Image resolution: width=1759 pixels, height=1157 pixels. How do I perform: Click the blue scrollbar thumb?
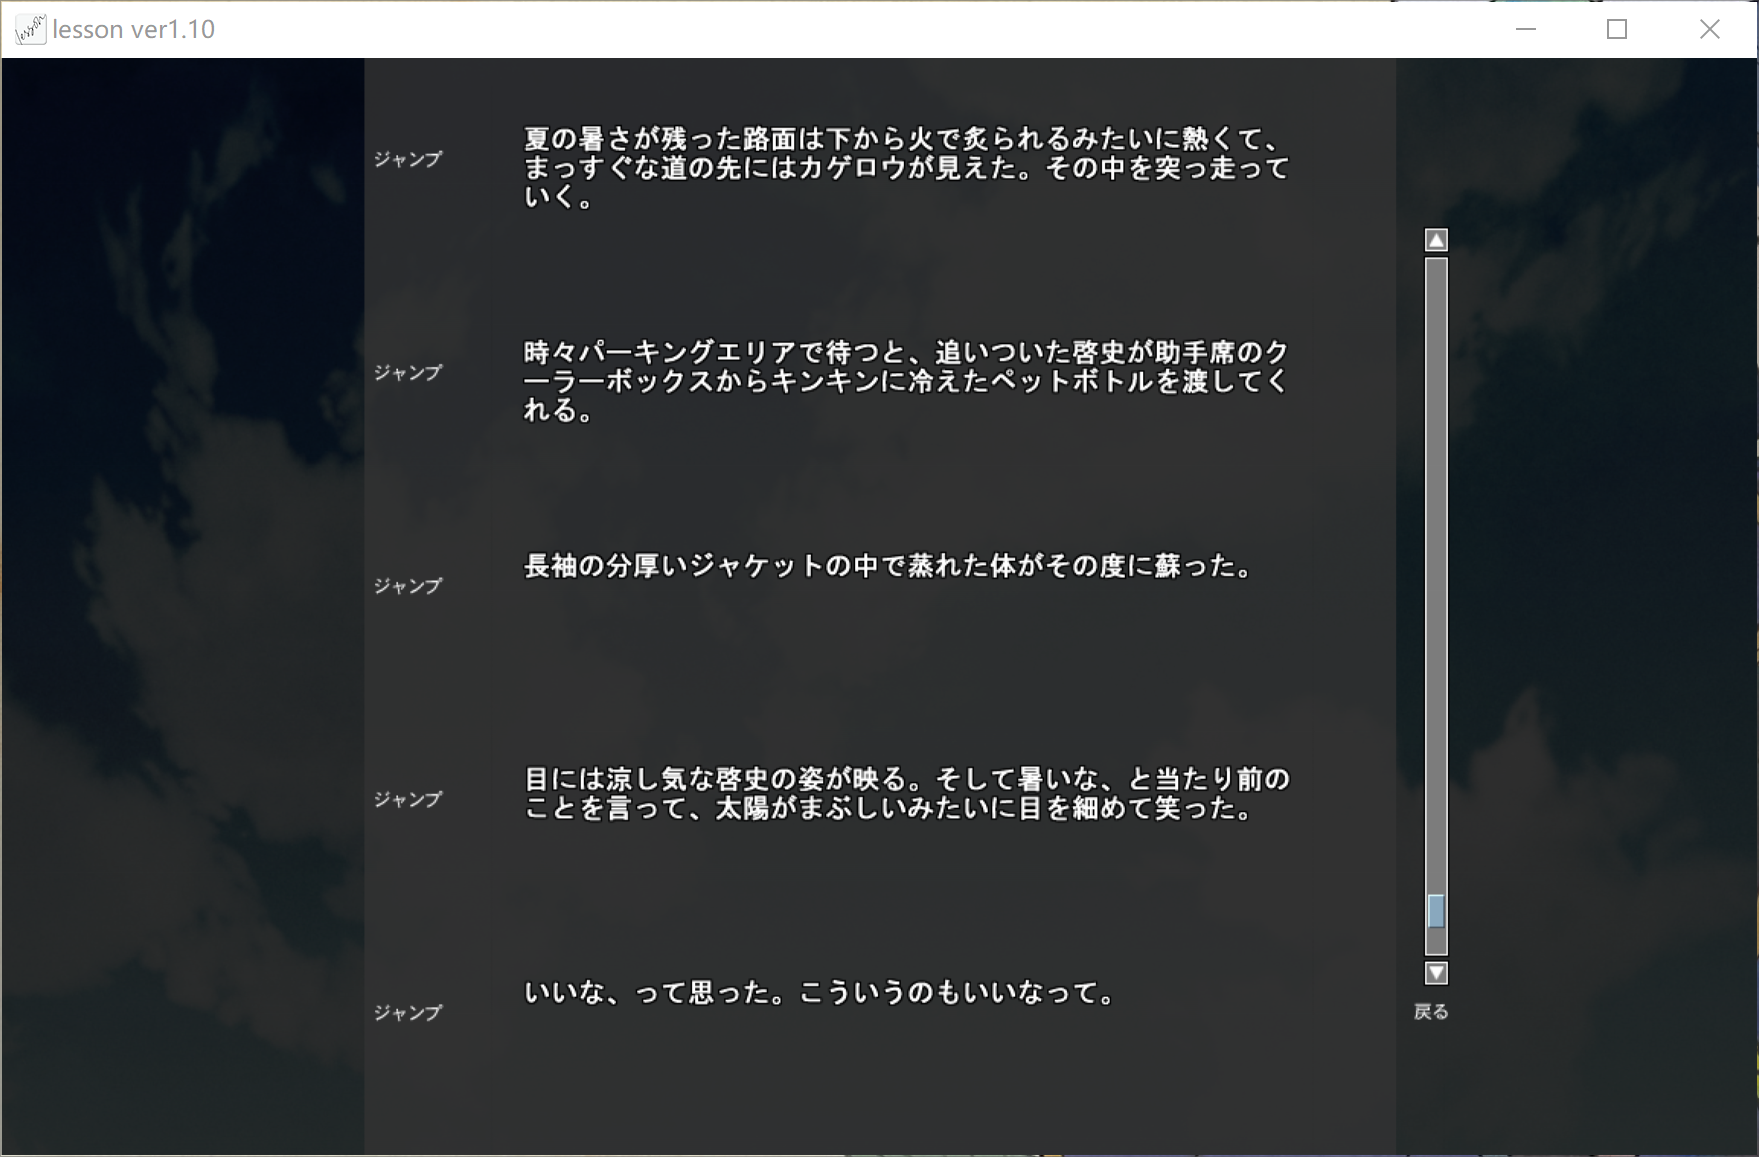click(1436, 911)
